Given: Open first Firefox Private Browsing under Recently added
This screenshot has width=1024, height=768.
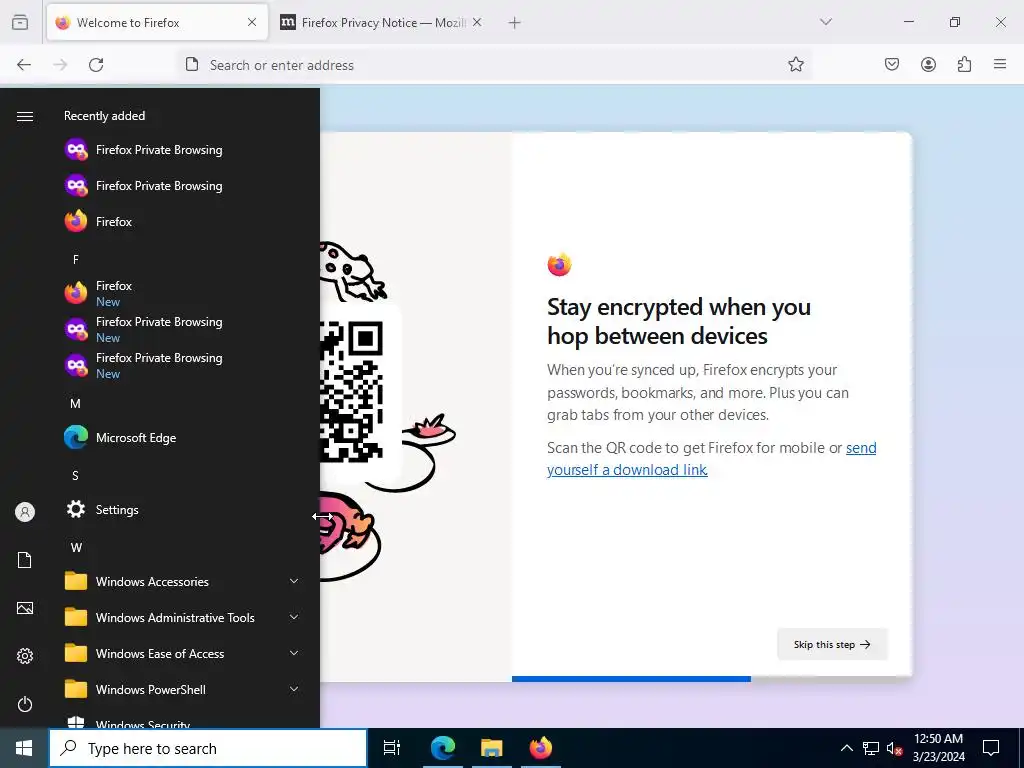Looking at the screenshot, I should pos(183,150).
